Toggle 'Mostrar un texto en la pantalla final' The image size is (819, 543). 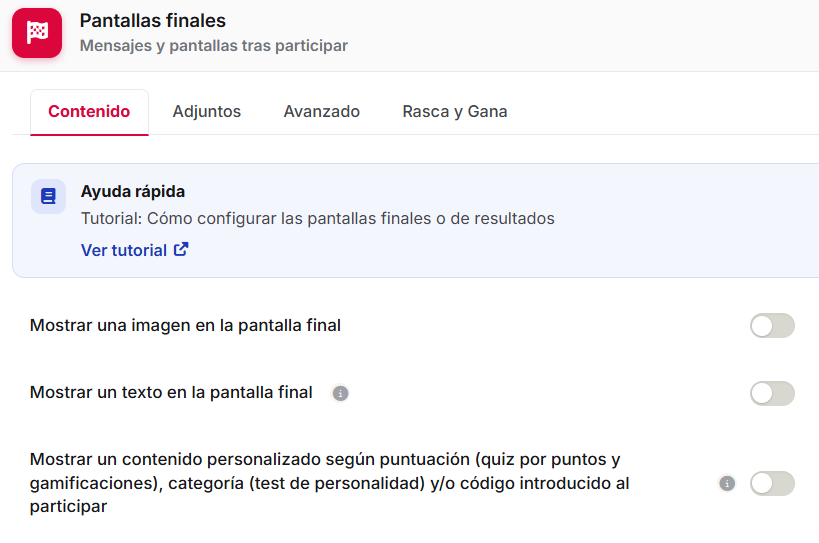coord(773,393)
